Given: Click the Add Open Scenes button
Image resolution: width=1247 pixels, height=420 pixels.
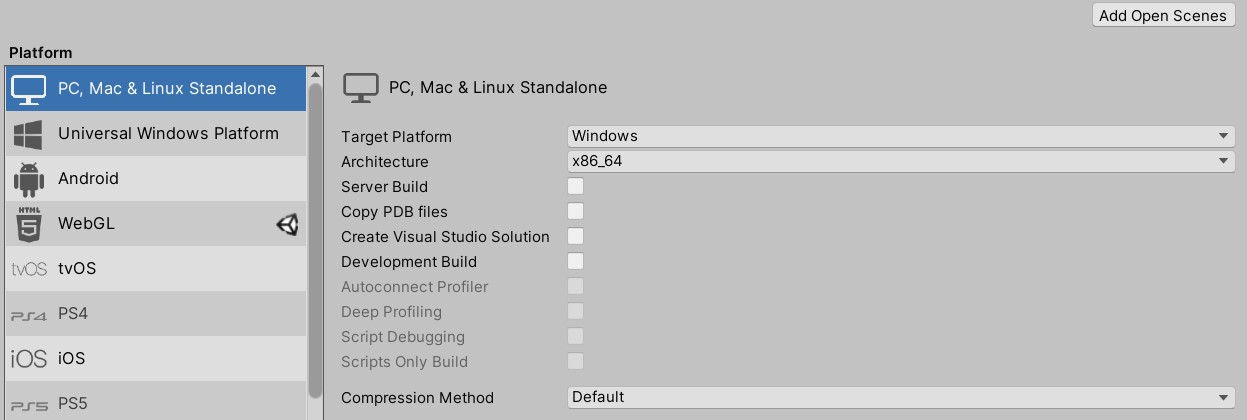Looking at the screenshot, I should (x=1162, y=15).
